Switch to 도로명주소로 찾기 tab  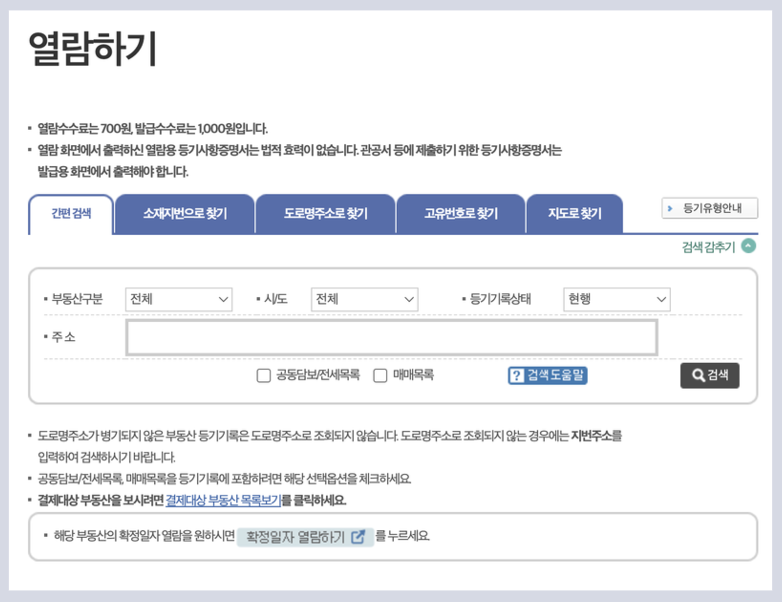(x=326, y=214)
